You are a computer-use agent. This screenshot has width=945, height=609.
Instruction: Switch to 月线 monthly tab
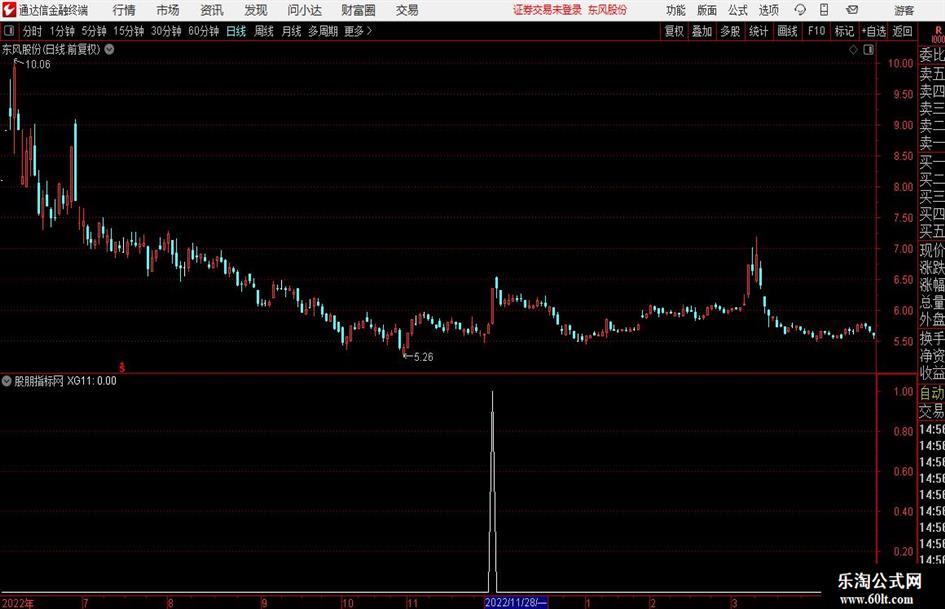click(291, 31)
